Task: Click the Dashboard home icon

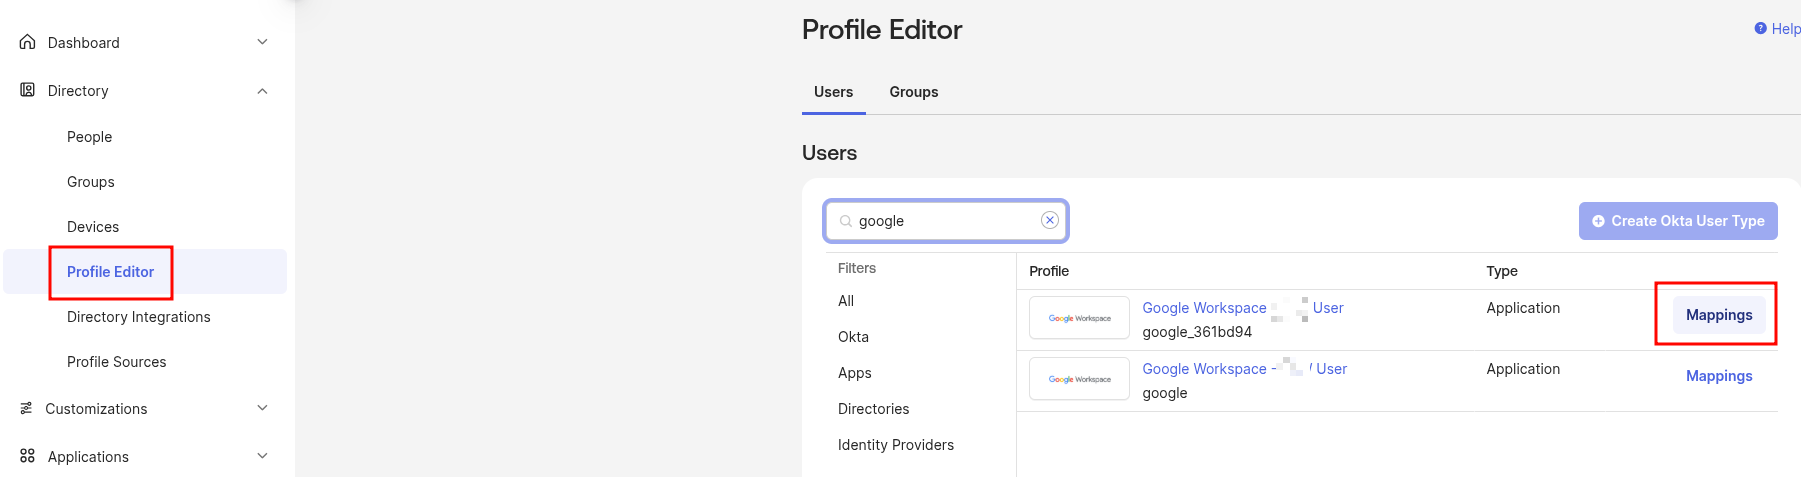Action: pyautogui.click(x=28, y=42)
